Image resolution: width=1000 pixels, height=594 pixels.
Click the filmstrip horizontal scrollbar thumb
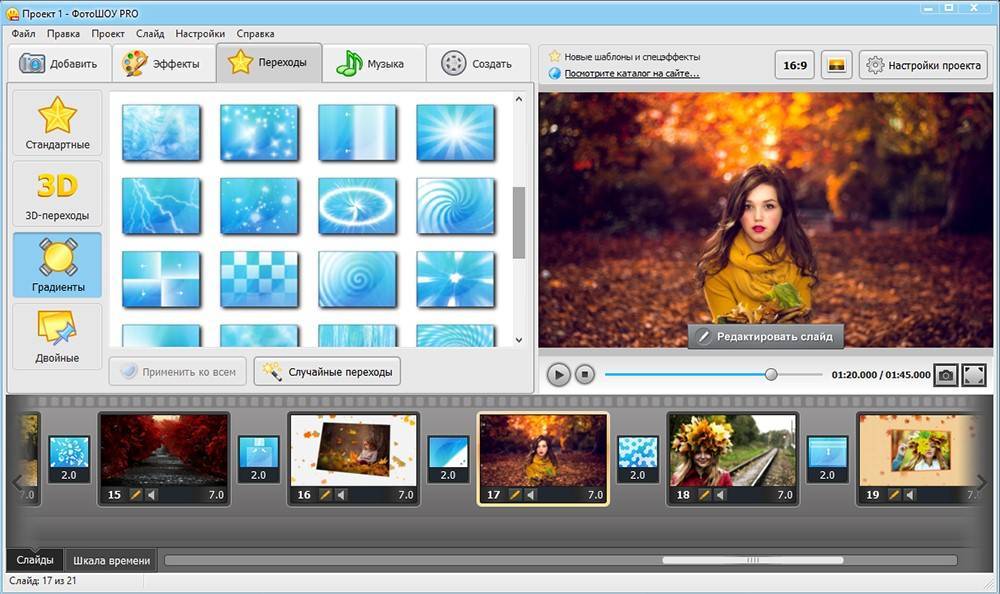753,560
